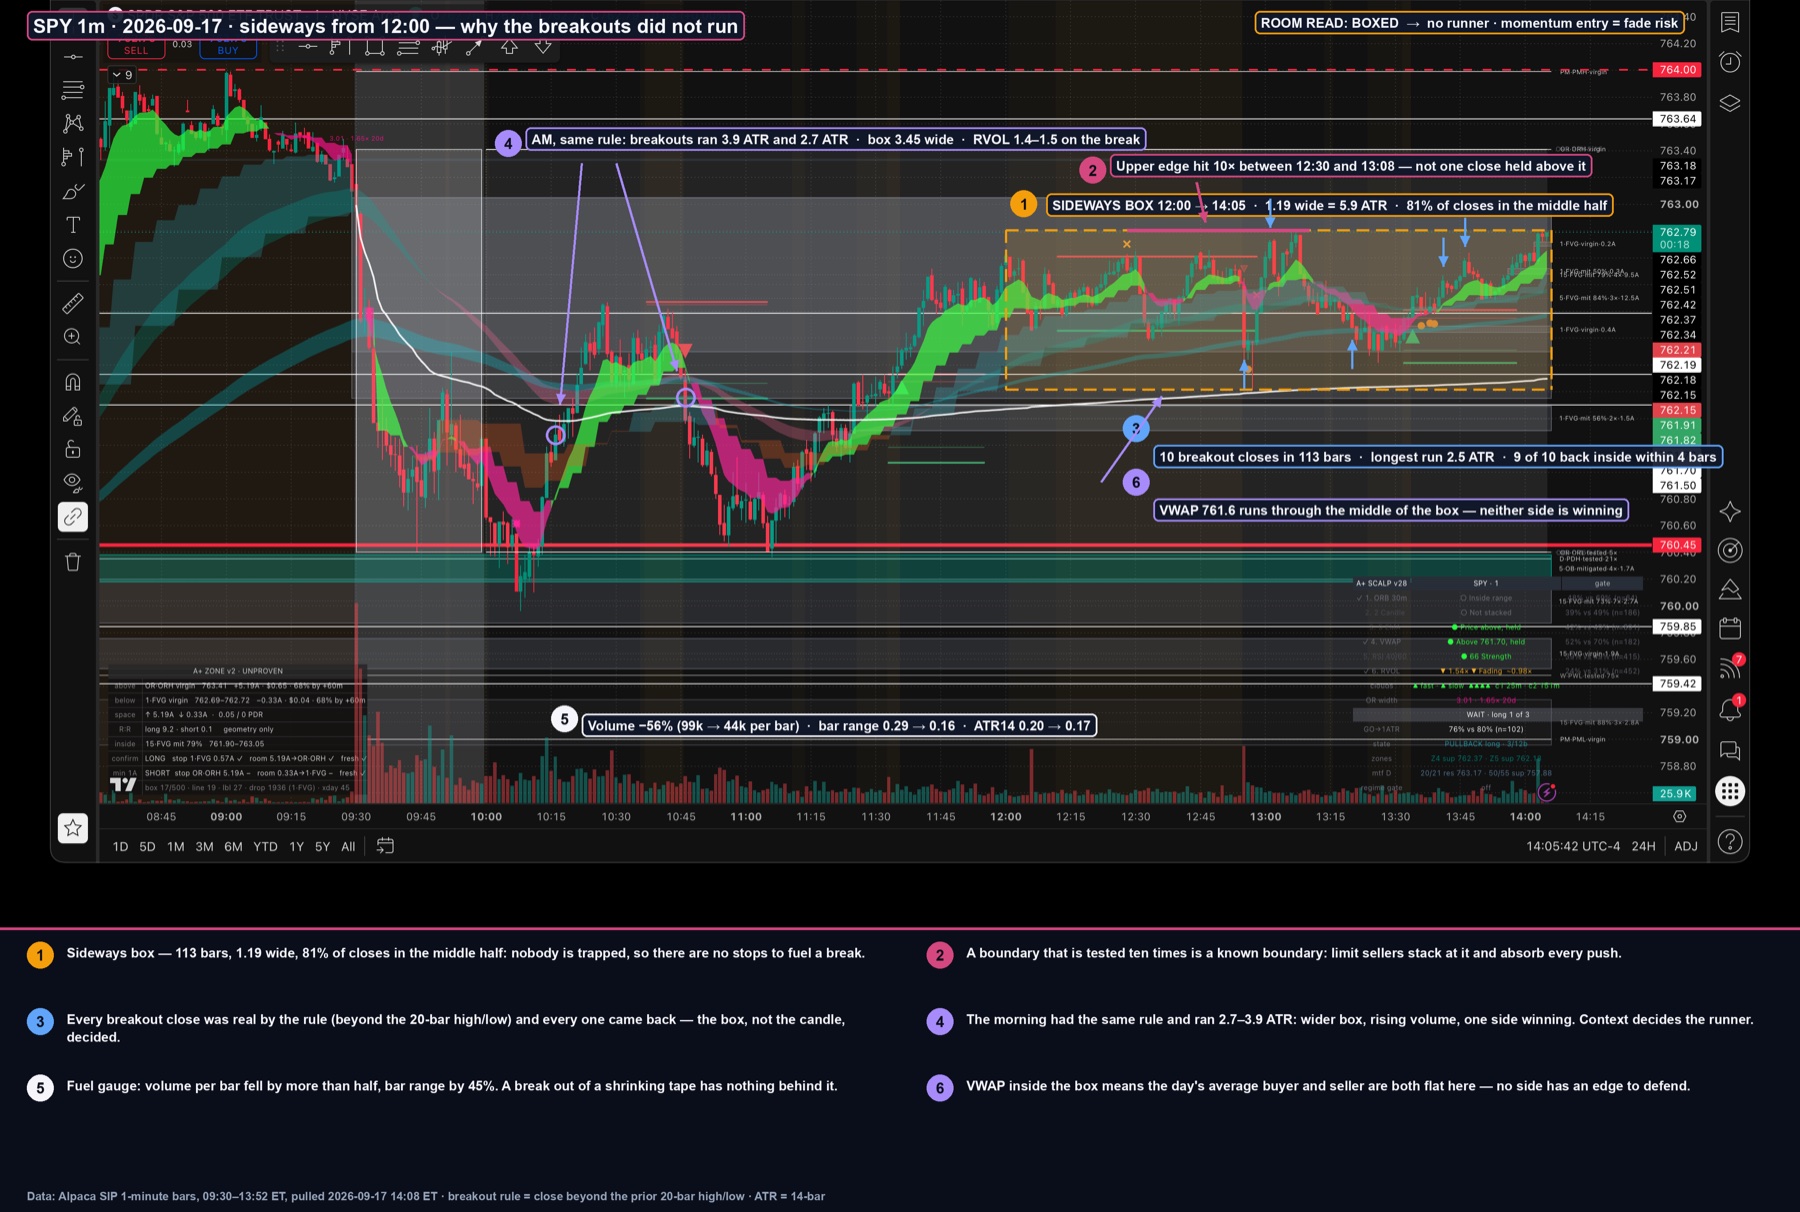
Task: Open the economic calendar panel
Action: [x=1730, y=628]
